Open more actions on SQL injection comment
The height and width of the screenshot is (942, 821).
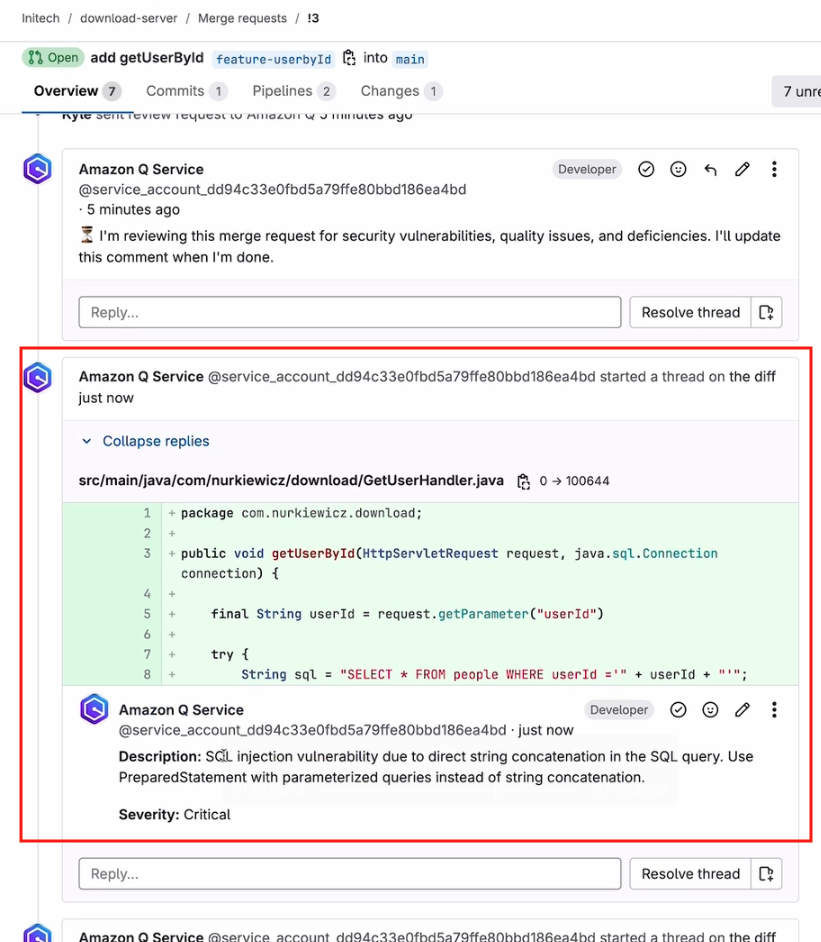(774, 710)
